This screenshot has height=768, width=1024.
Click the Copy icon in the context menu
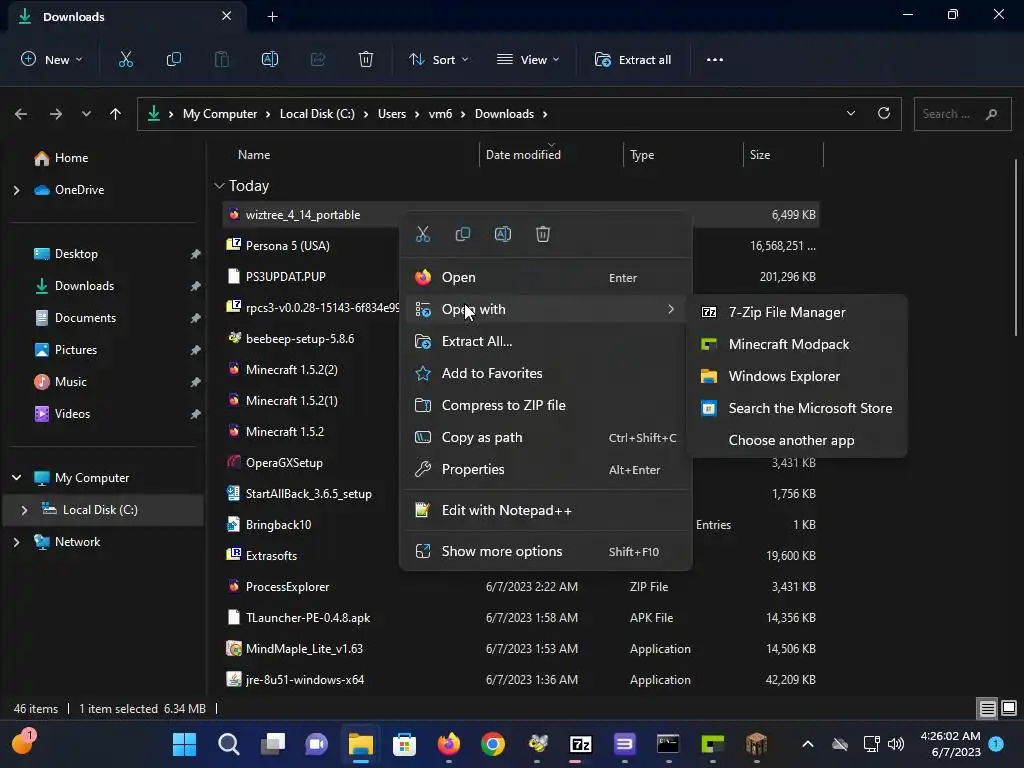tap(462, 234)
